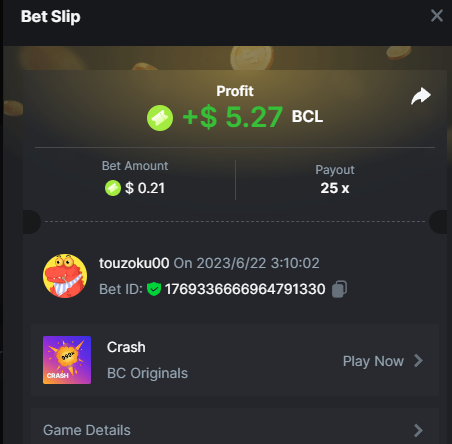452x444 pixels.
Task: Click the chevron next to Play Now
Action: pyautogui.click(x=418, y=361)
